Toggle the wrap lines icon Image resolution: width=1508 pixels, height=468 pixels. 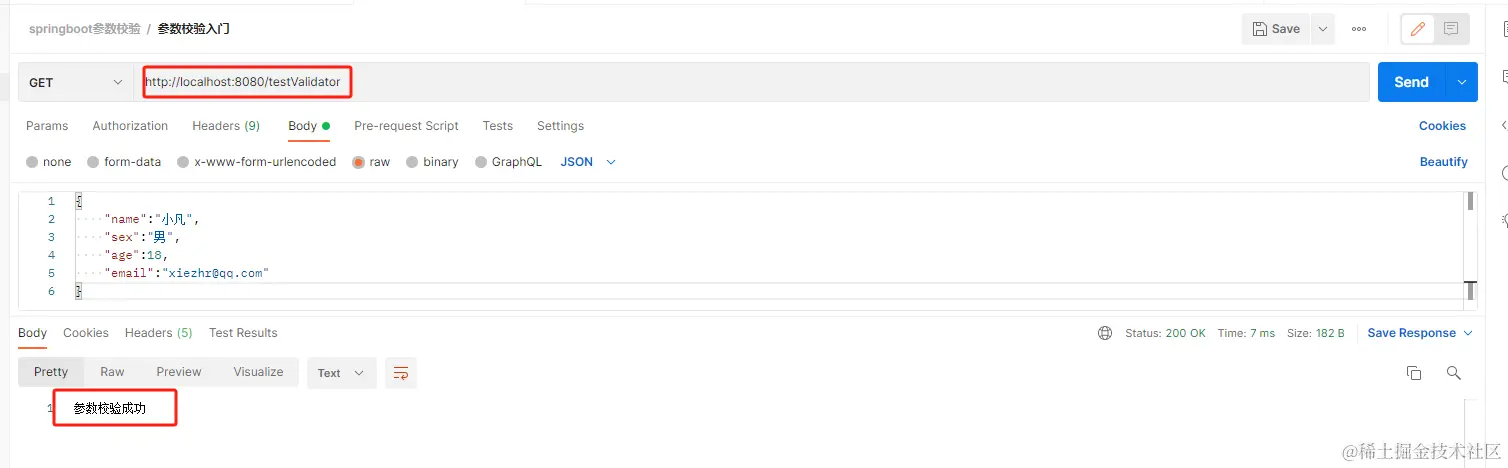[x=401, y=373]
